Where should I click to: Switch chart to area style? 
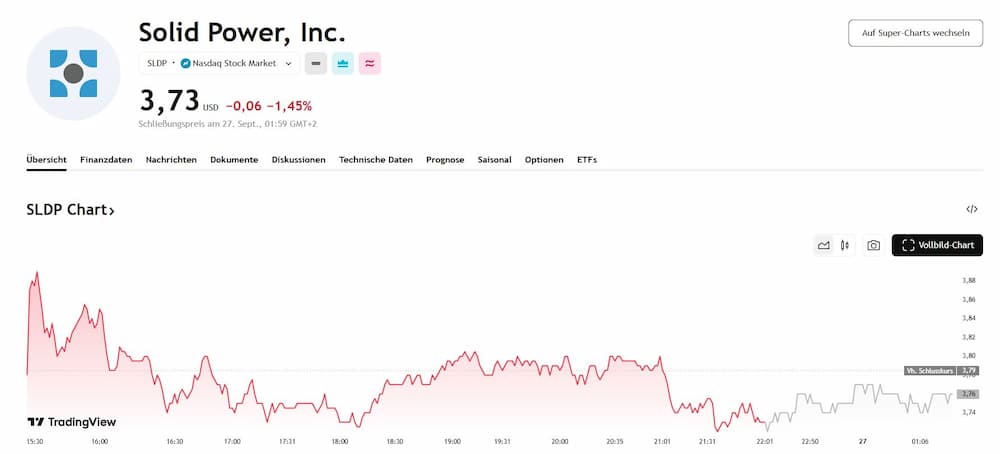click(x=823, y=245)
